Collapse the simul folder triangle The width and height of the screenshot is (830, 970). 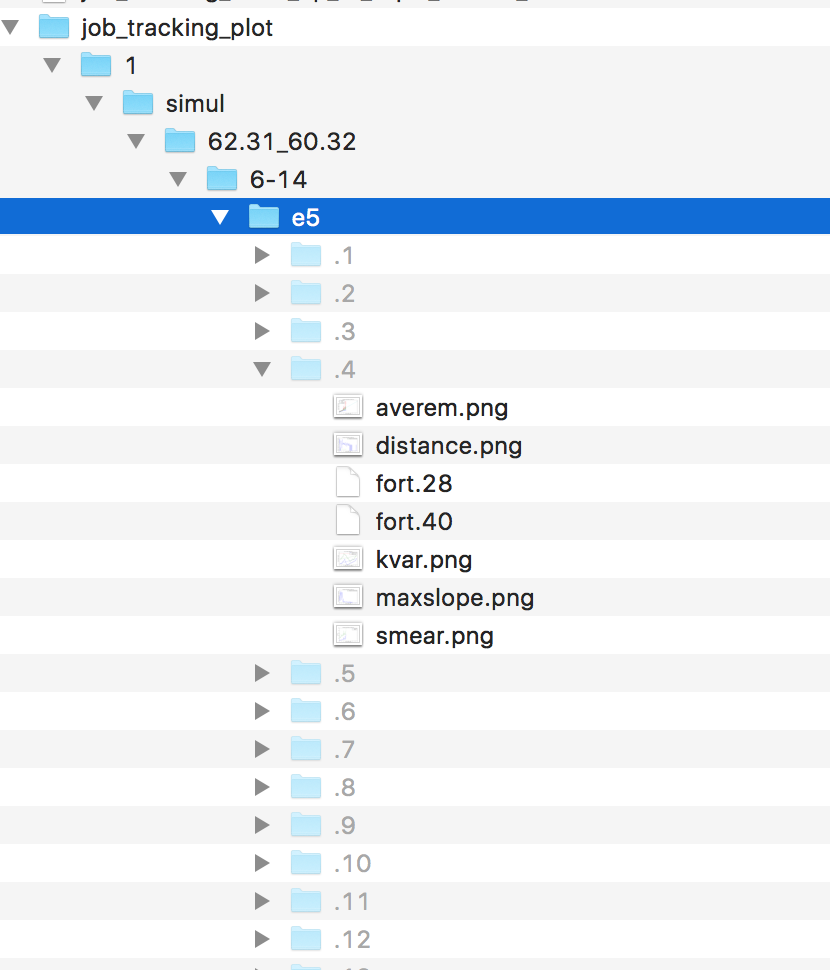click(95, 103)
